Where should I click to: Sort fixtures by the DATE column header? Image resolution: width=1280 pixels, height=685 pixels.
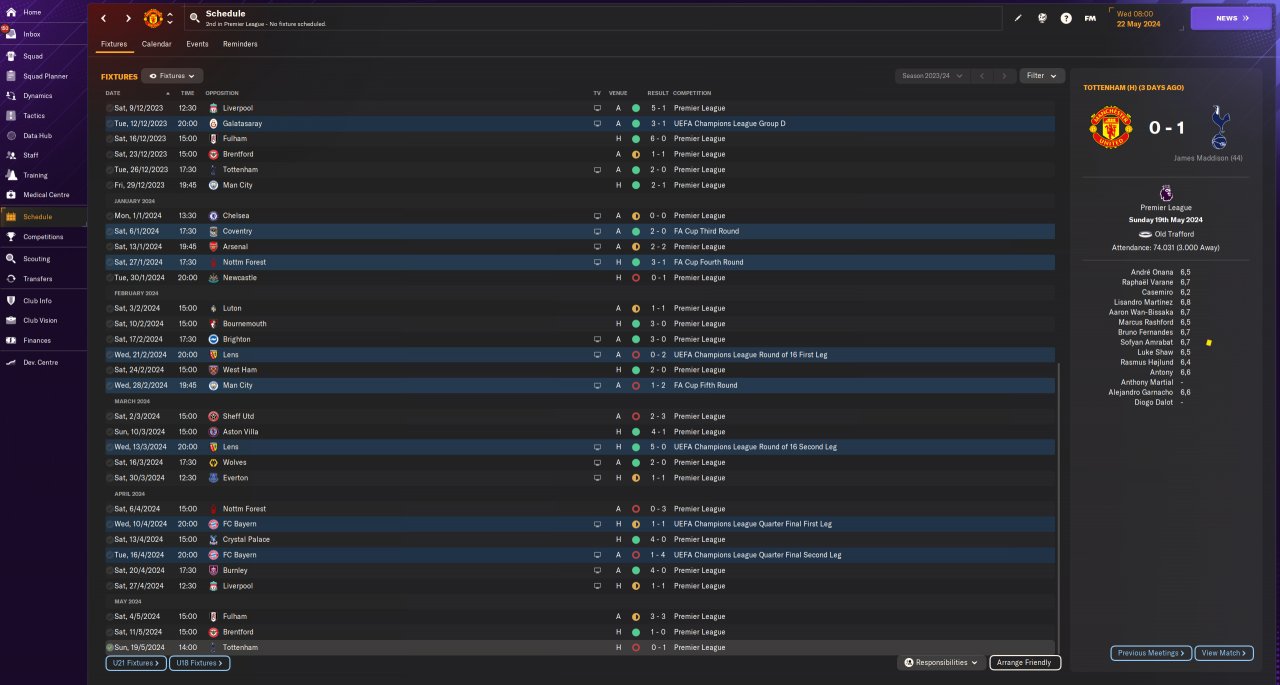(x=113, y=93)
